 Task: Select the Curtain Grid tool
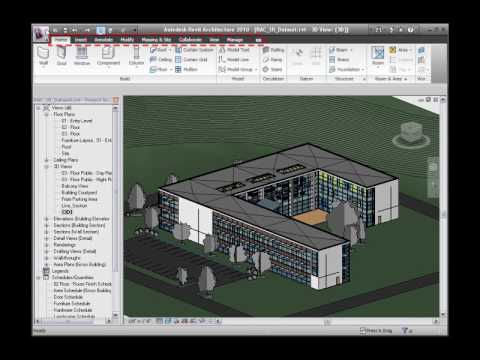191,60
